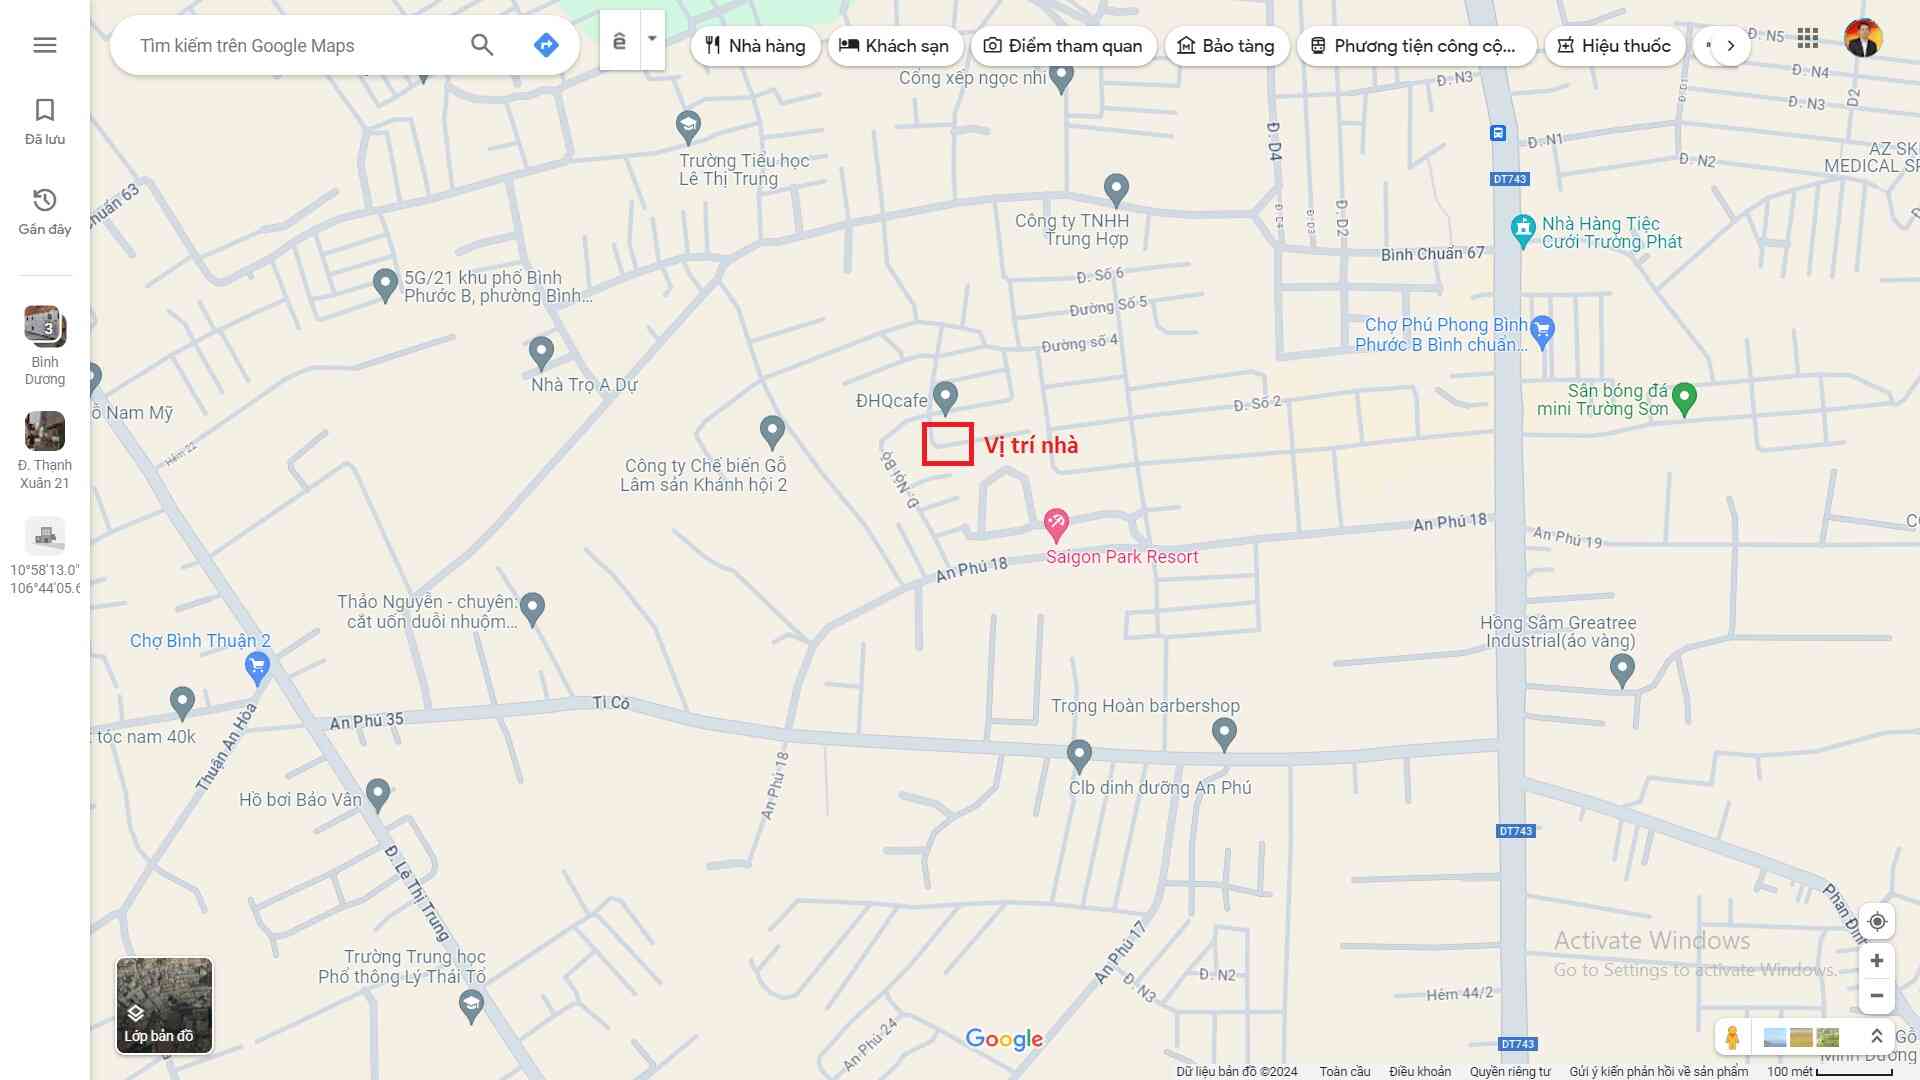Screen dimensions: 1920x1080
Task: Click the search magnifier icon
Action: tap(482, 45)
